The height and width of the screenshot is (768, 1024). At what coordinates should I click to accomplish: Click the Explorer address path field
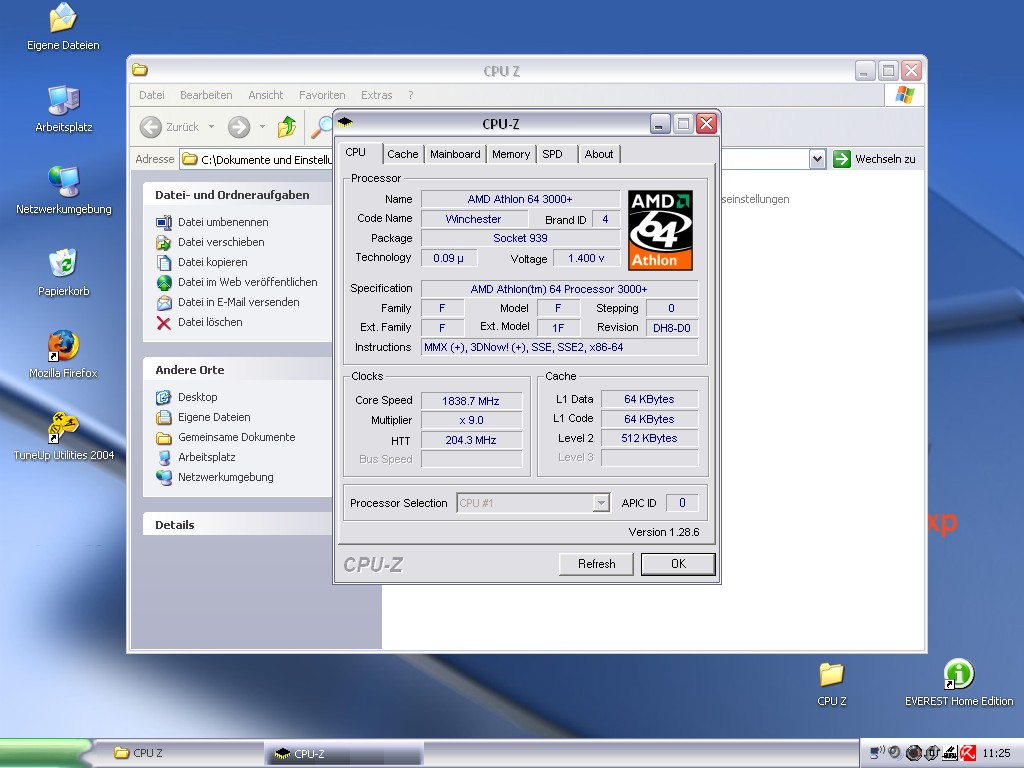point(257,159)
